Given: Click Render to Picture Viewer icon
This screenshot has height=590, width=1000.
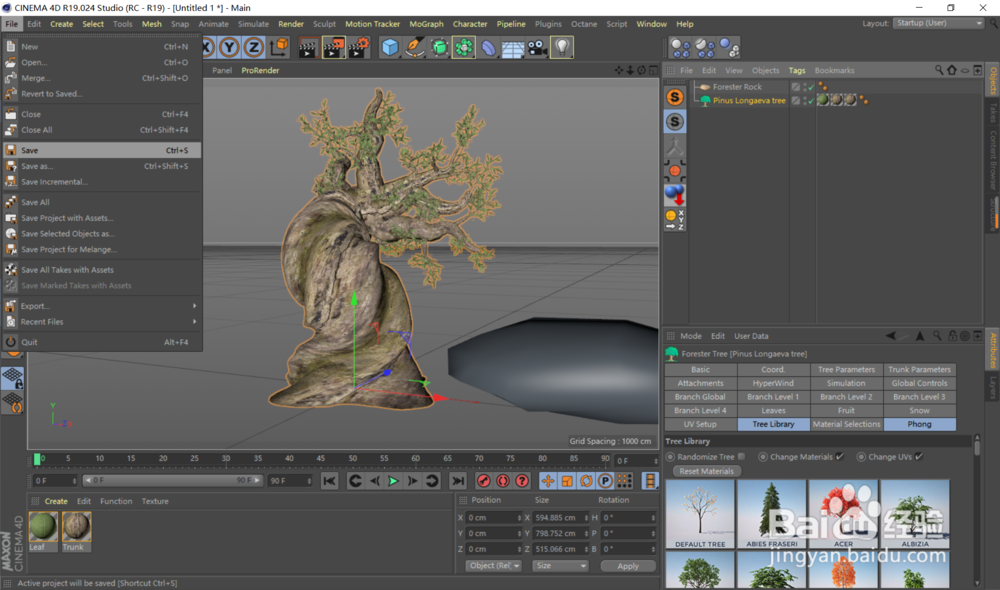Looking at the screenshot, I should click(333, 47).
